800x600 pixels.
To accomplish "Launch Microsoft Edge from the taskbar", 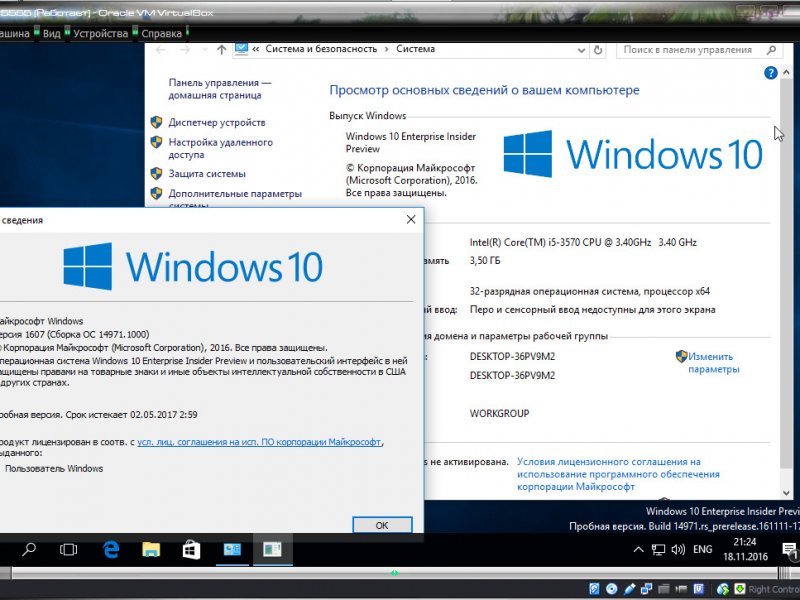I will tap(110, 549).
